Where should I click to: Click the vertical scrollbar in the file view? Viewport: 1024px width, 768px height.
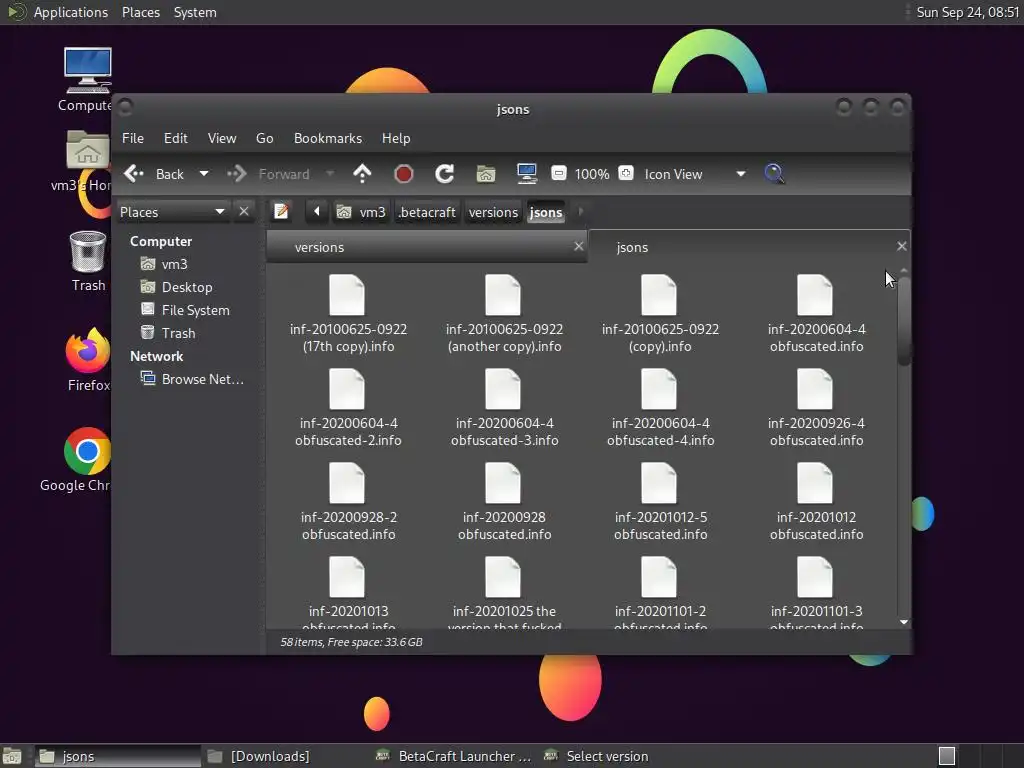coord(904,320)
